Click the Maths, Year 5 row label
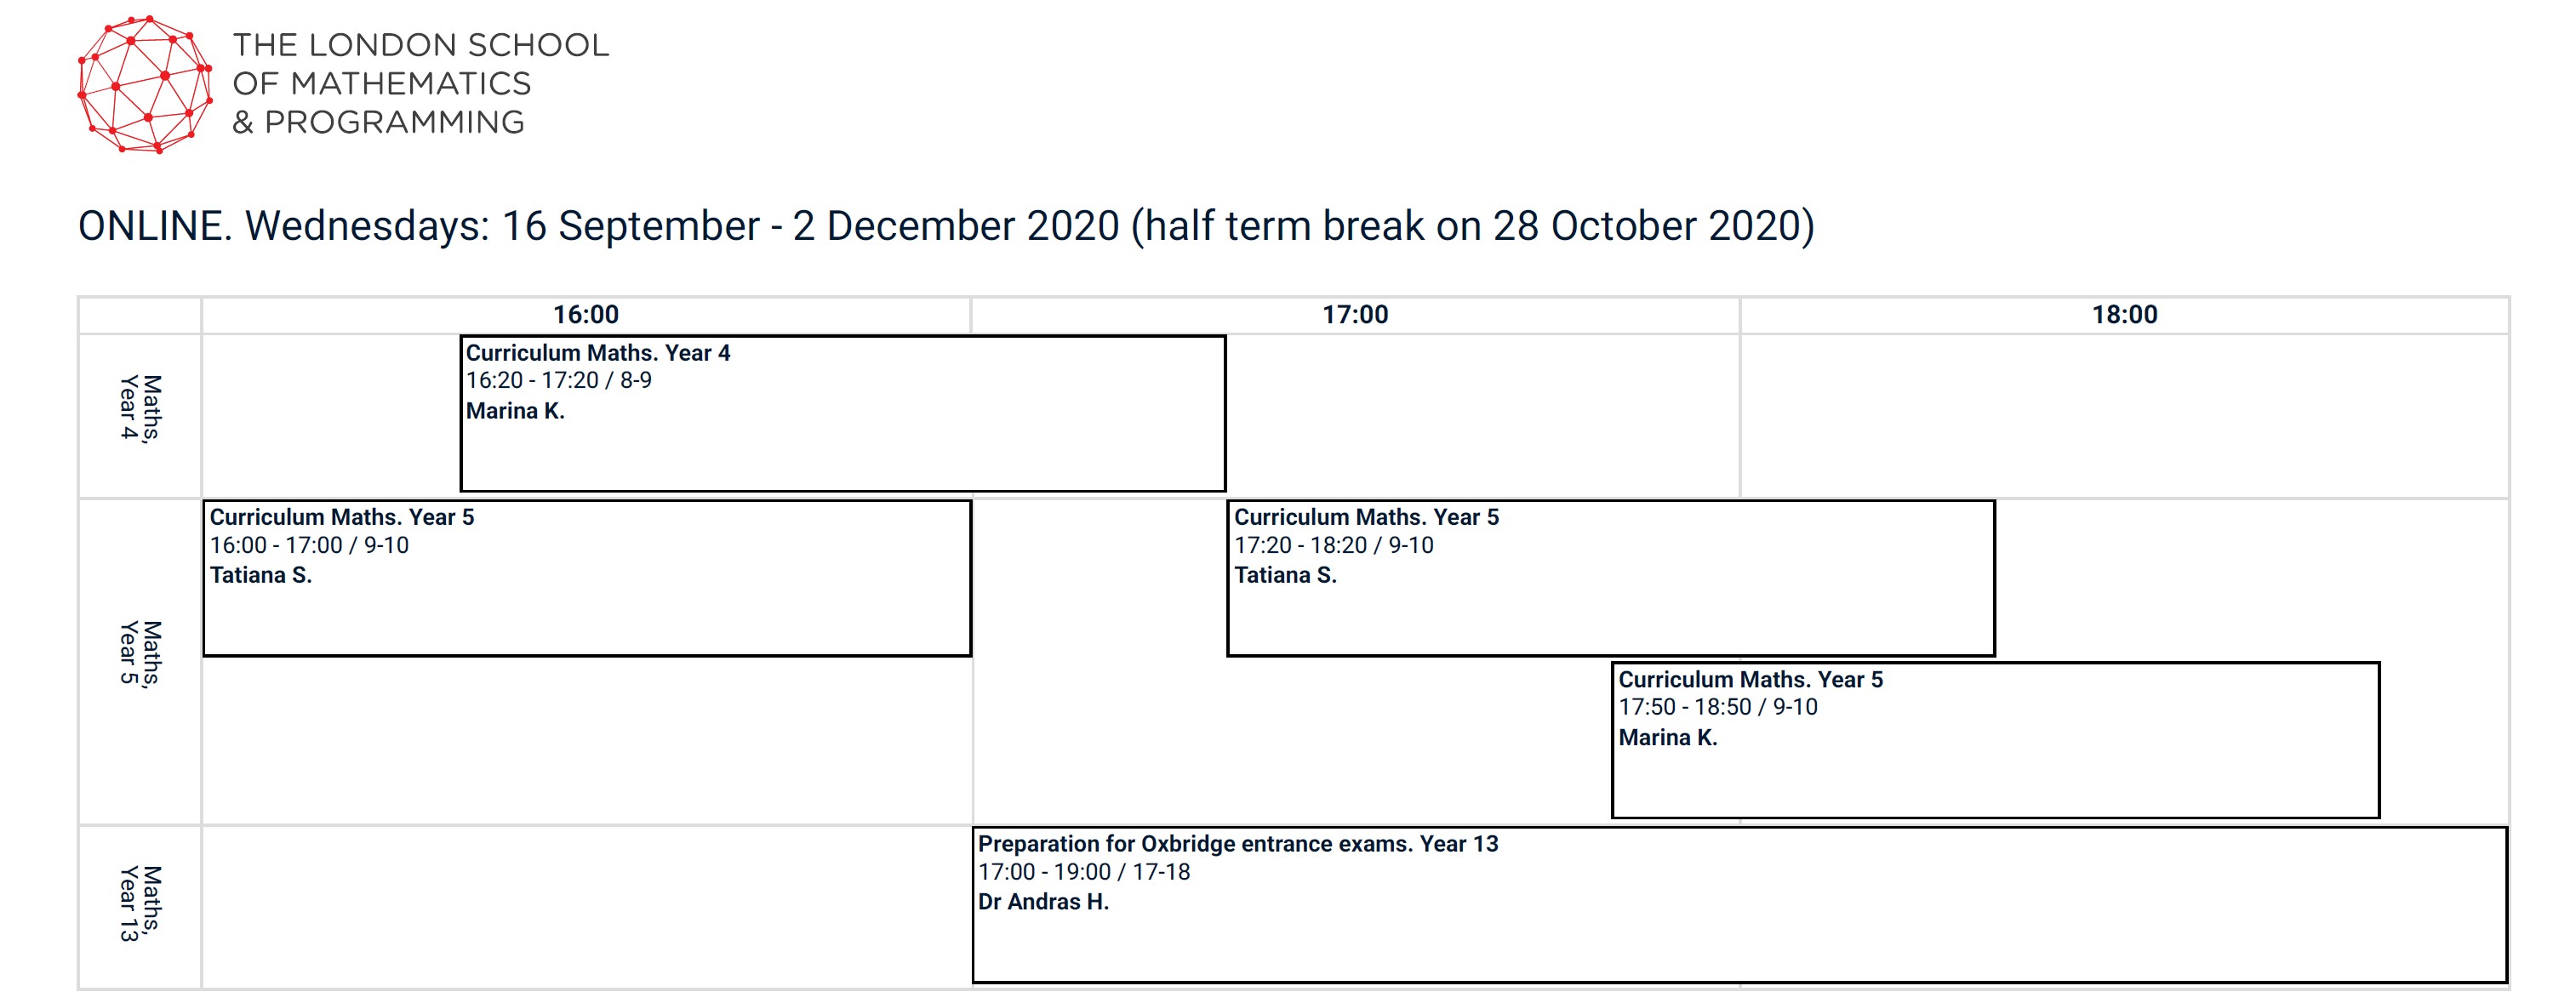The image size is (2576, 1003). tap(140, 654)
